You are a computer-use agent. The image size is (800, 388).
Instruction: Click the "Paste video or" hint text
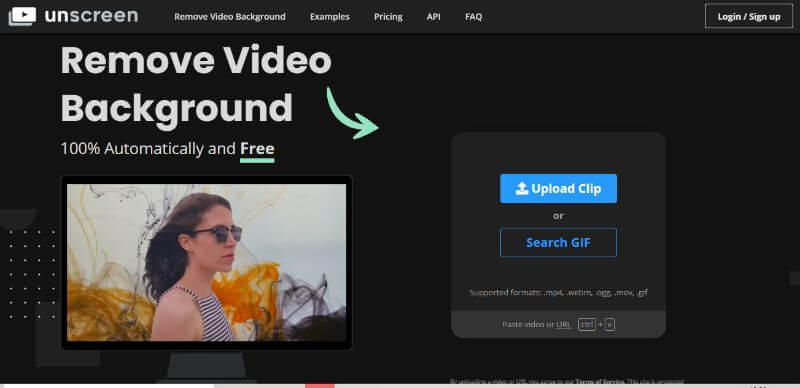pyautogui.click(x=528, y=324)
